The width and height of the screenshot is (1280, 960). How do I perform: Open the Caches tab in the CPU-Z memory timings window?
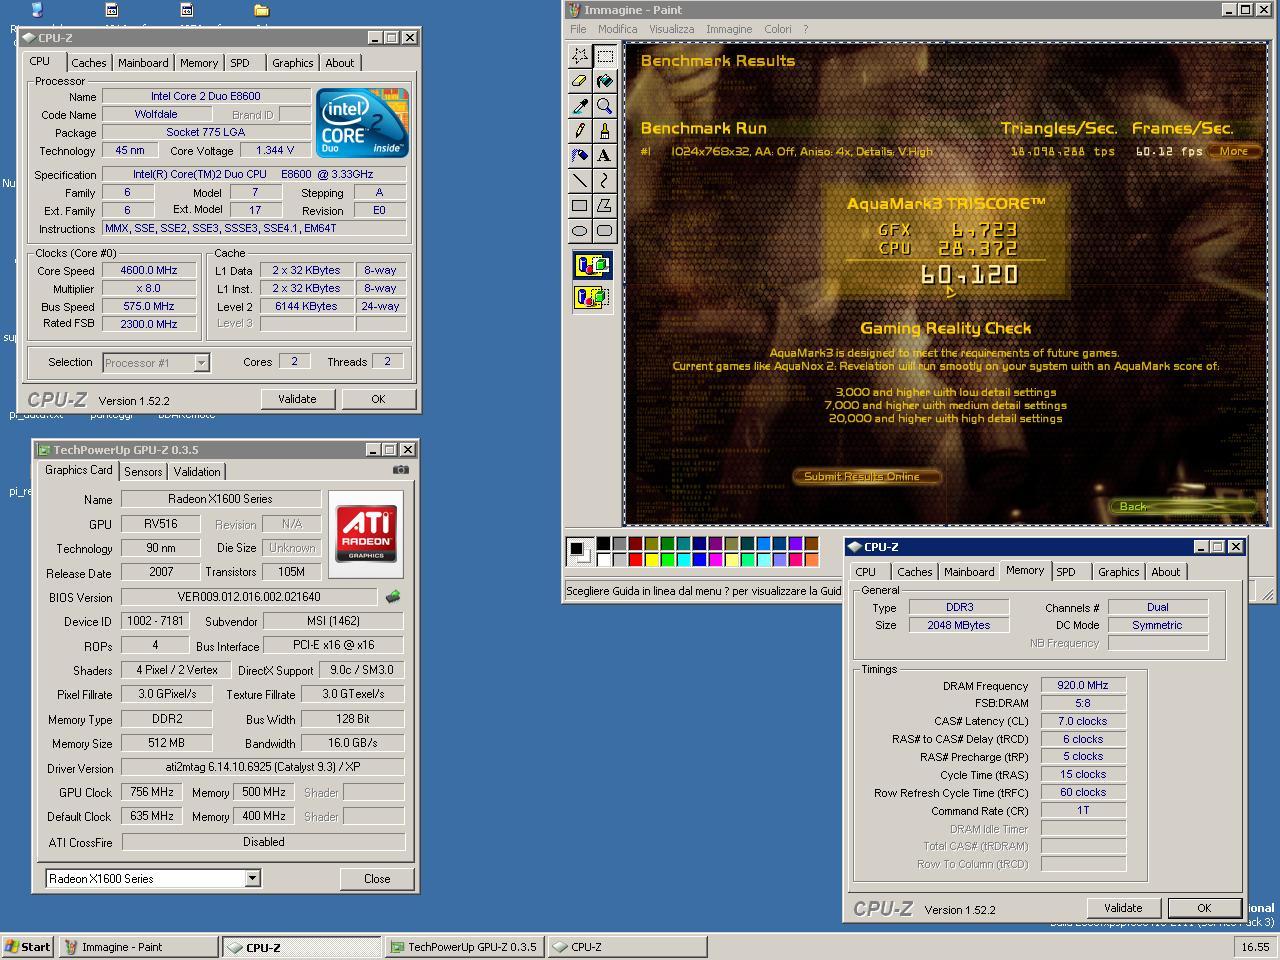click(x=914, y=572)
